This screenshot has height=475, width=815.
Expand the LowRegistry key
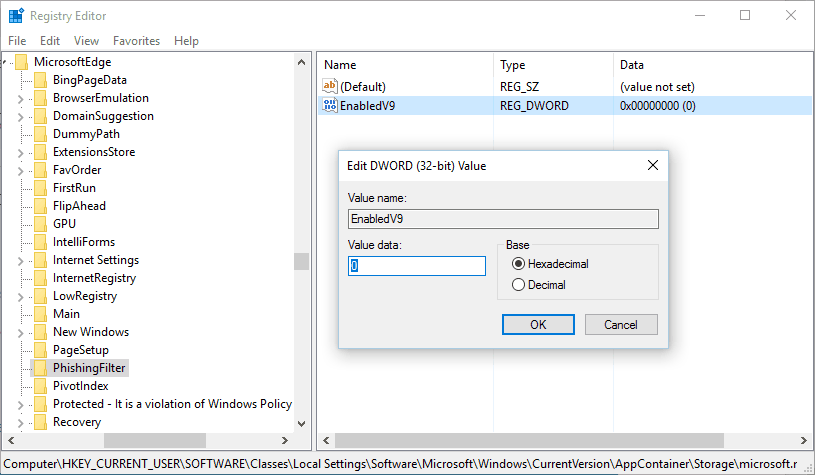(x=21, y=297)
